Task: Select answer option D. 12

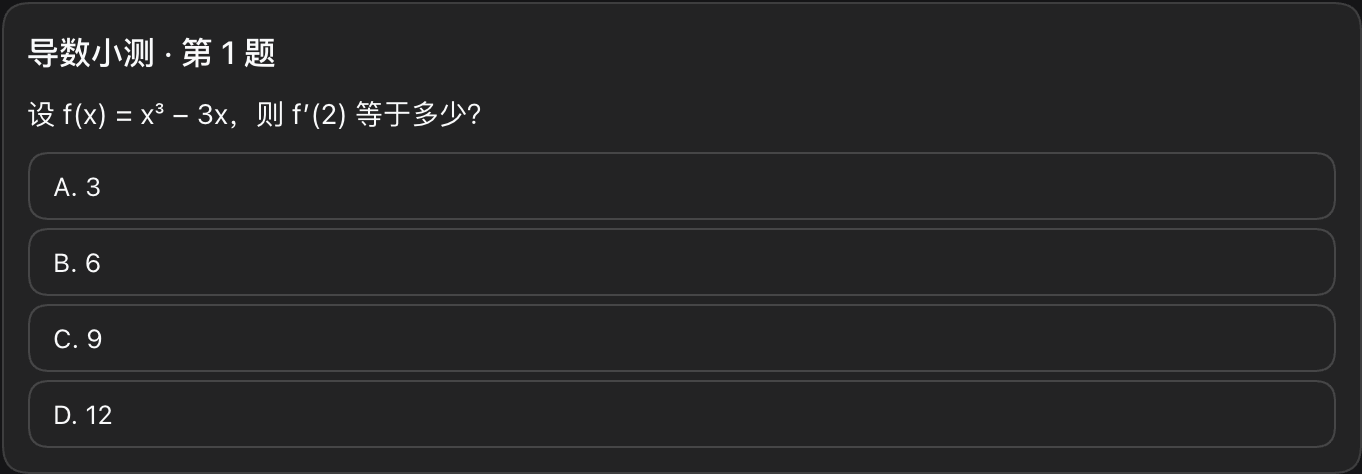Action: click(681, 415)
